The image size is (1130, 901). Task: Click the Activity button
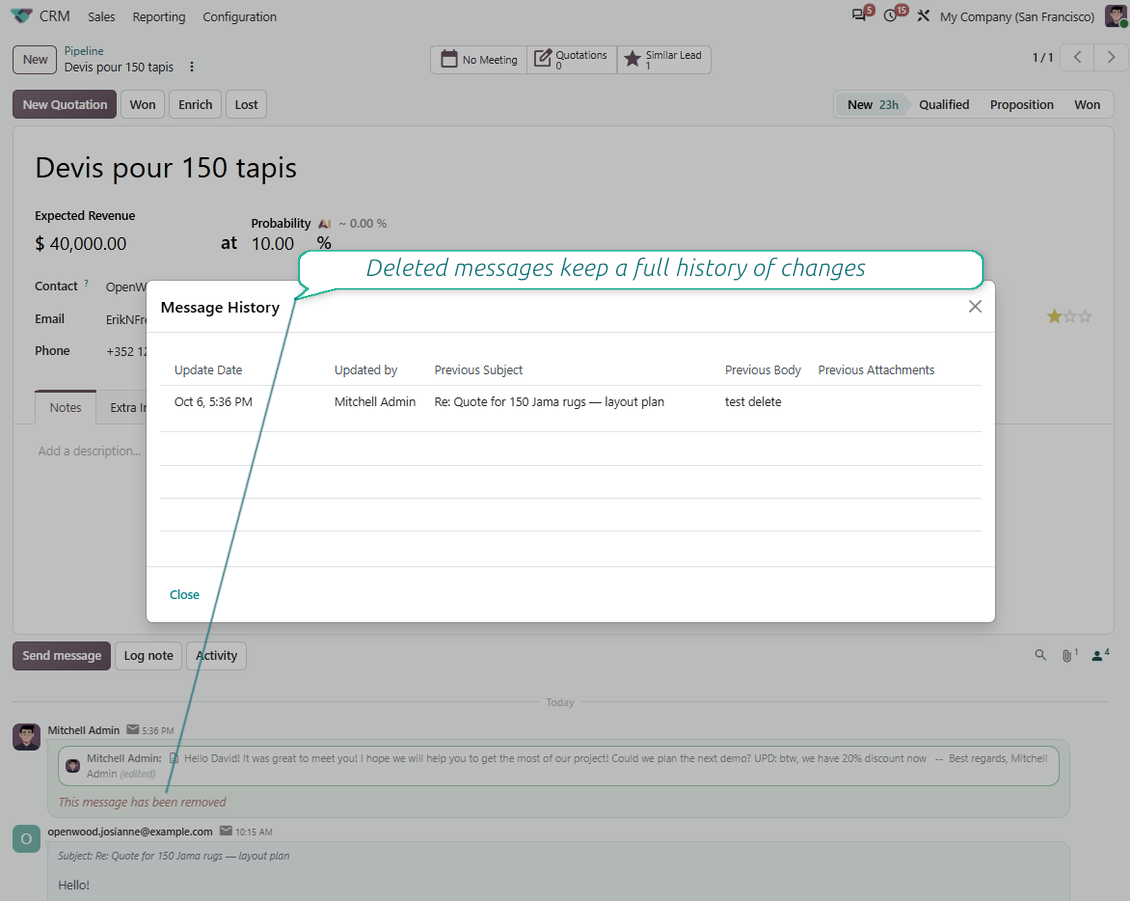click(x=216, y=656)
